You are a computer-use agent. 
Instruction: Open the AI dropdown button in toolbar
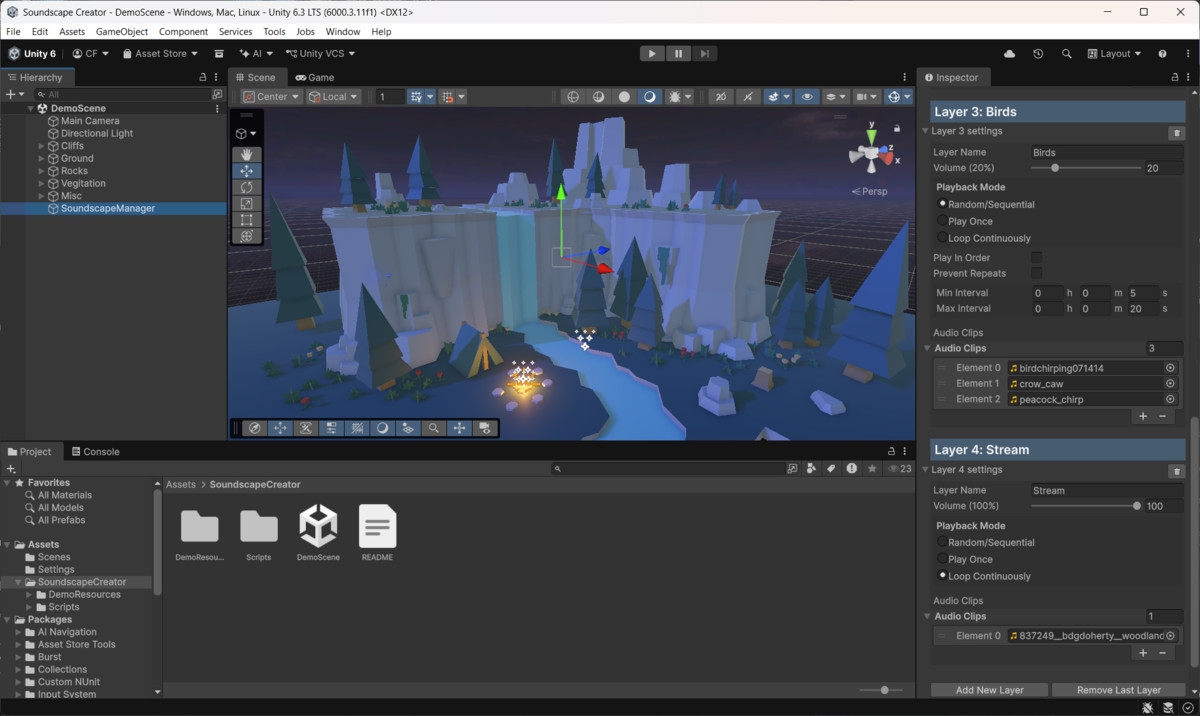click(256, 54)
